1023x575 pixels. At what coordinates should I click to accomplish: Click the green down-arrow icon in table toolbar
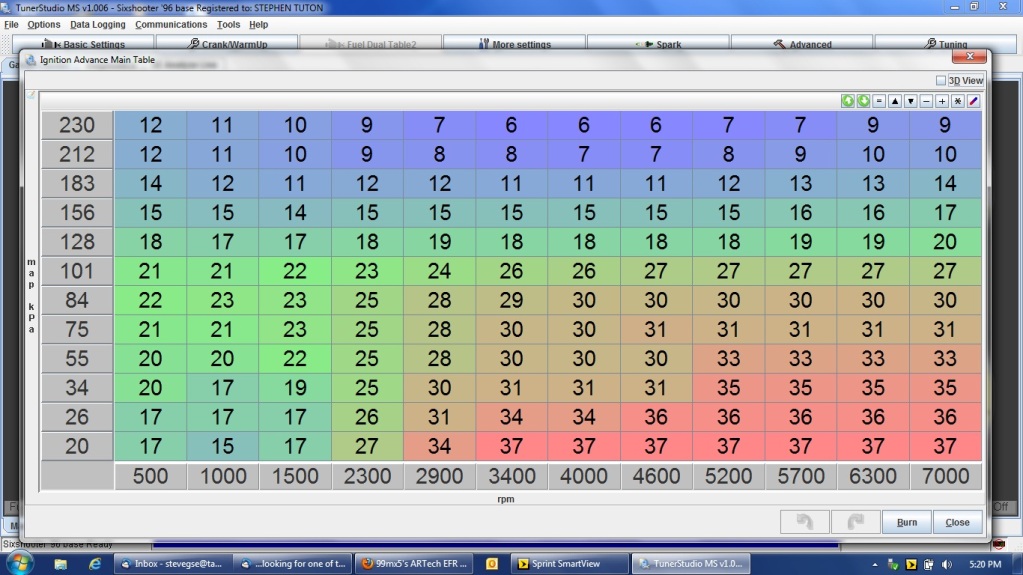pyautogui.click(x=863, y=101)
